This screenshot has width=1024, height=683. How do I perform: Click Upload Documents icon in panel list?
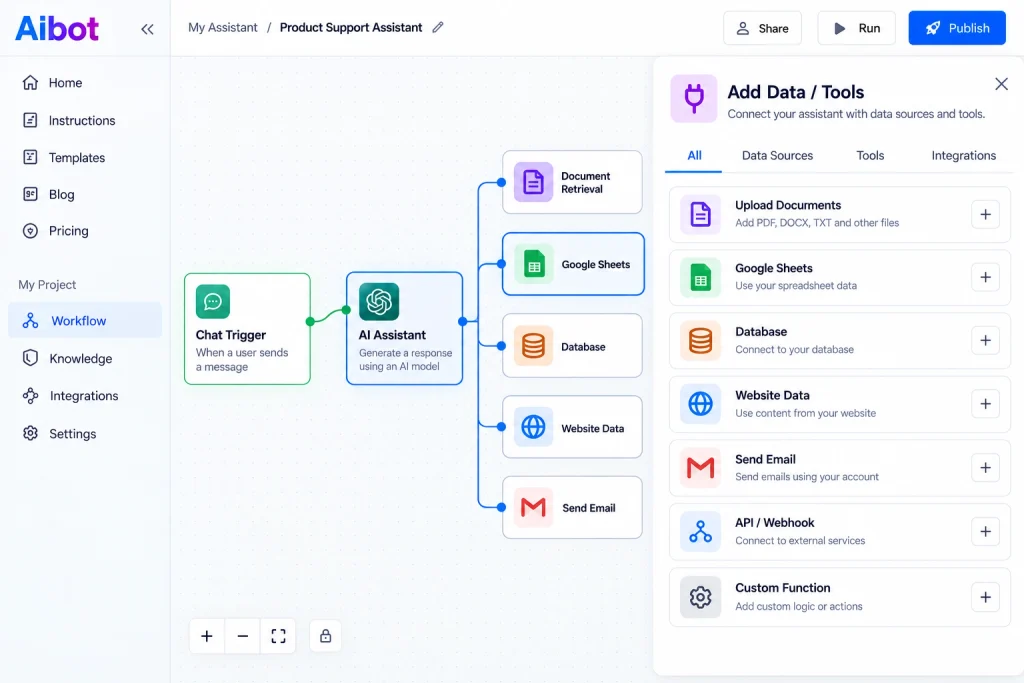click(x=700, y=214)
